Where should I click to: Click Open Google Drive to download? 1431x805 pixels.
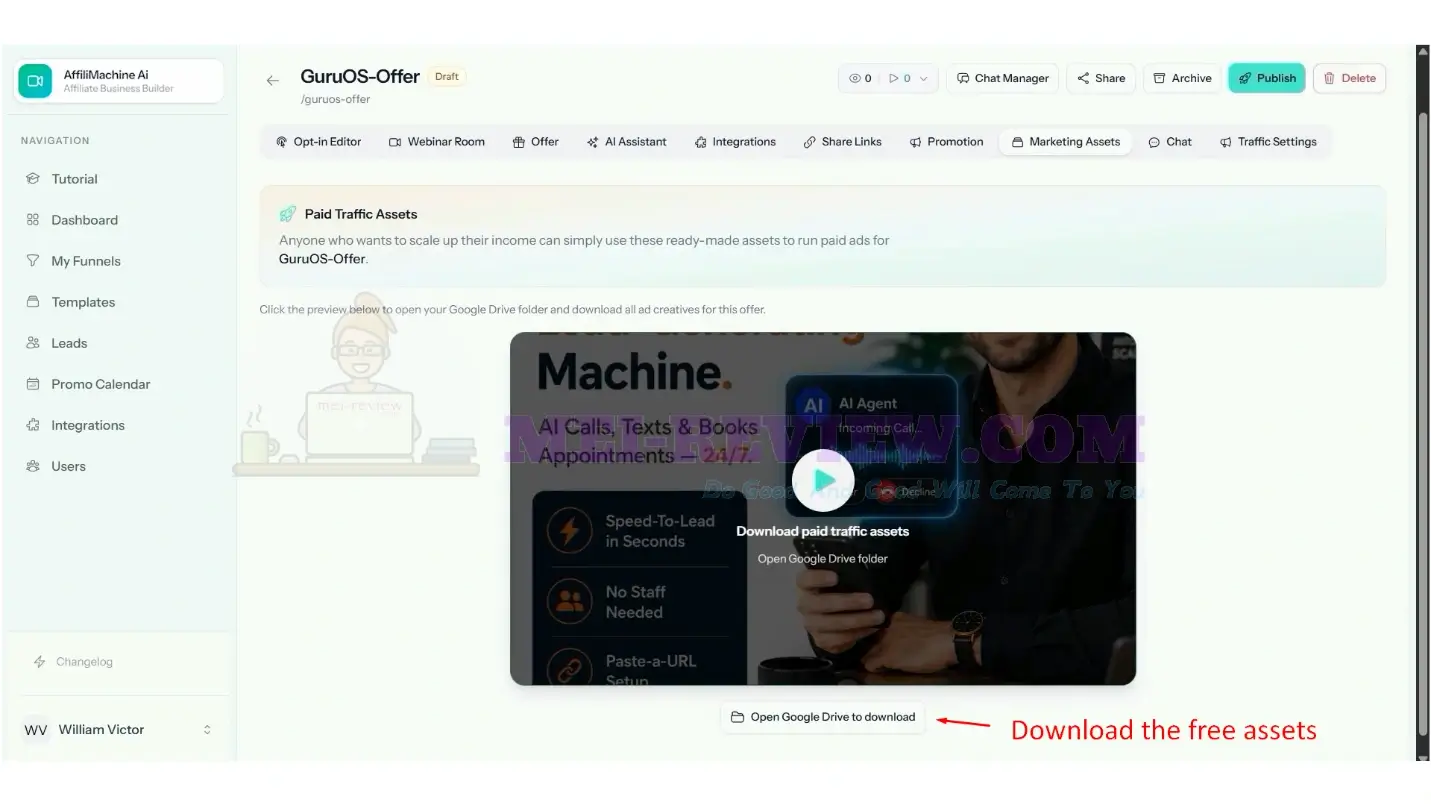pos(823,717)
